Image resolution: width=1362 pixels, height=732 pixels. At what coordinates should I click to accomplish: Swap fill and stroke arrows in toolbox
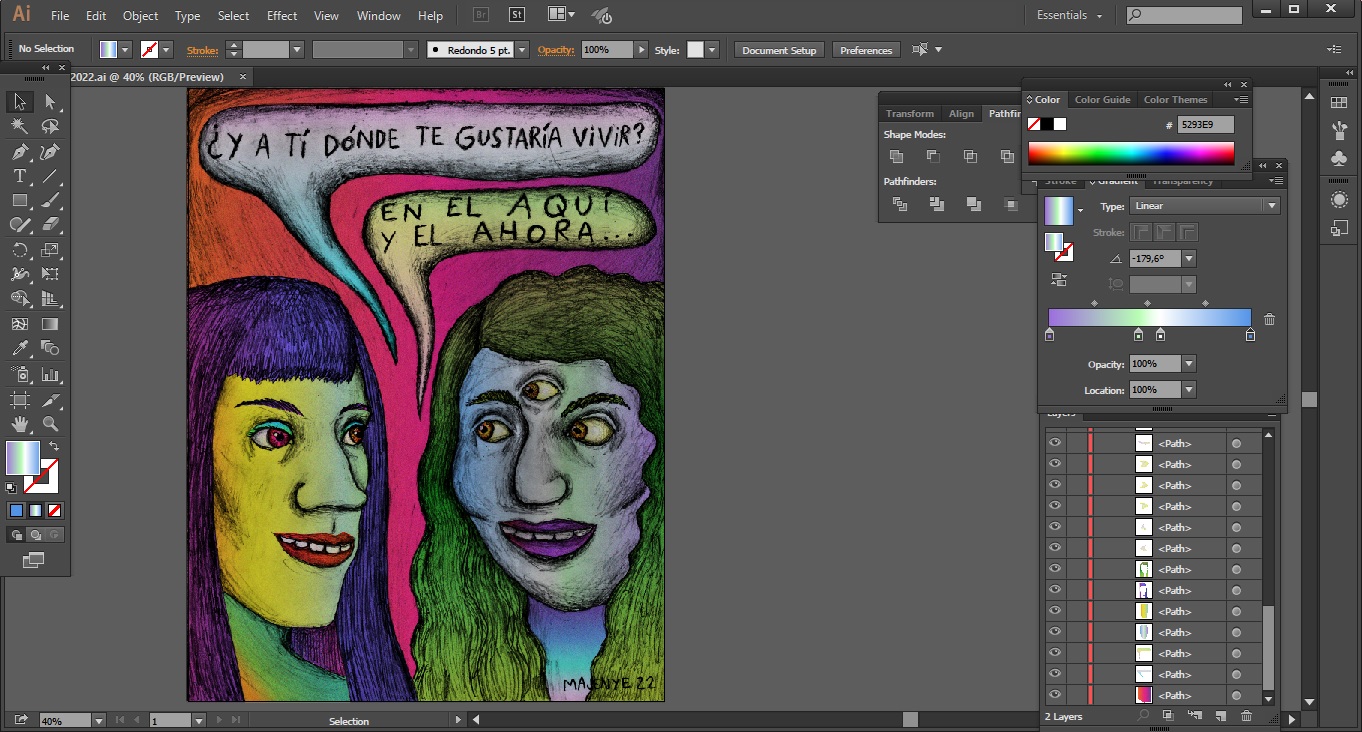[x=54, y=446]
